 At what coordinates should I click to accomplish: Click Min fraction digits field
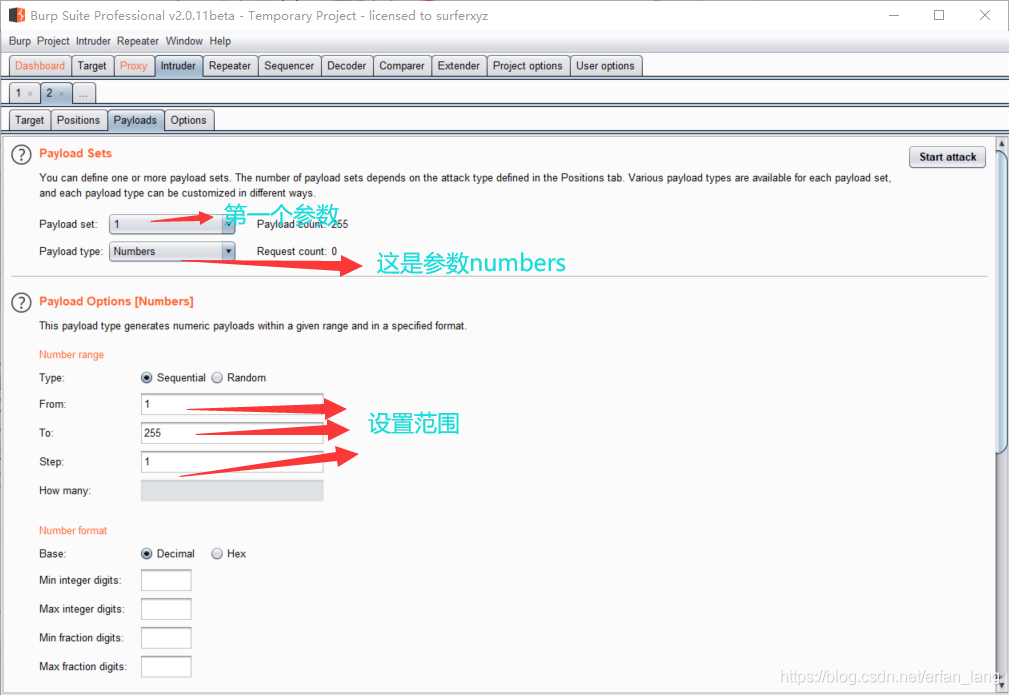166,638
